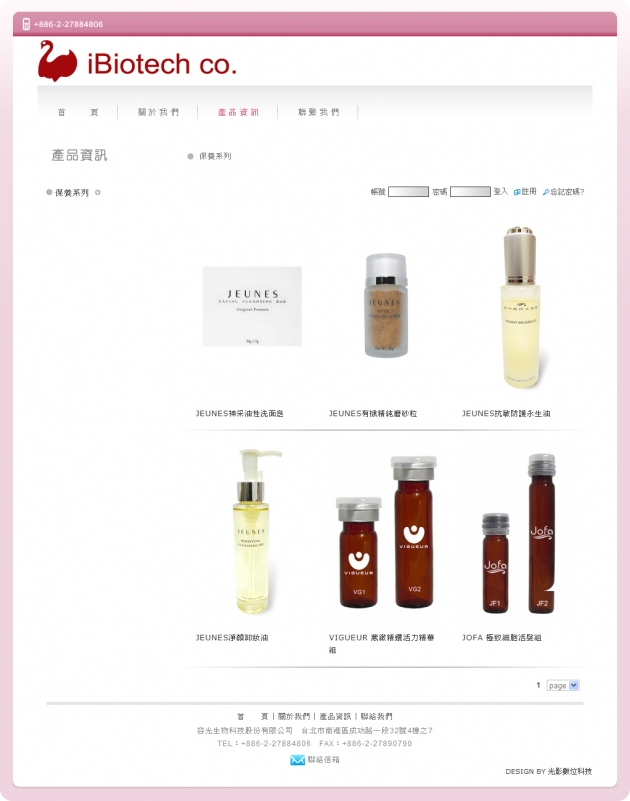The image size is (630, 801).
Task: Expand the page dropdown arrow
Action: [574, 686]
